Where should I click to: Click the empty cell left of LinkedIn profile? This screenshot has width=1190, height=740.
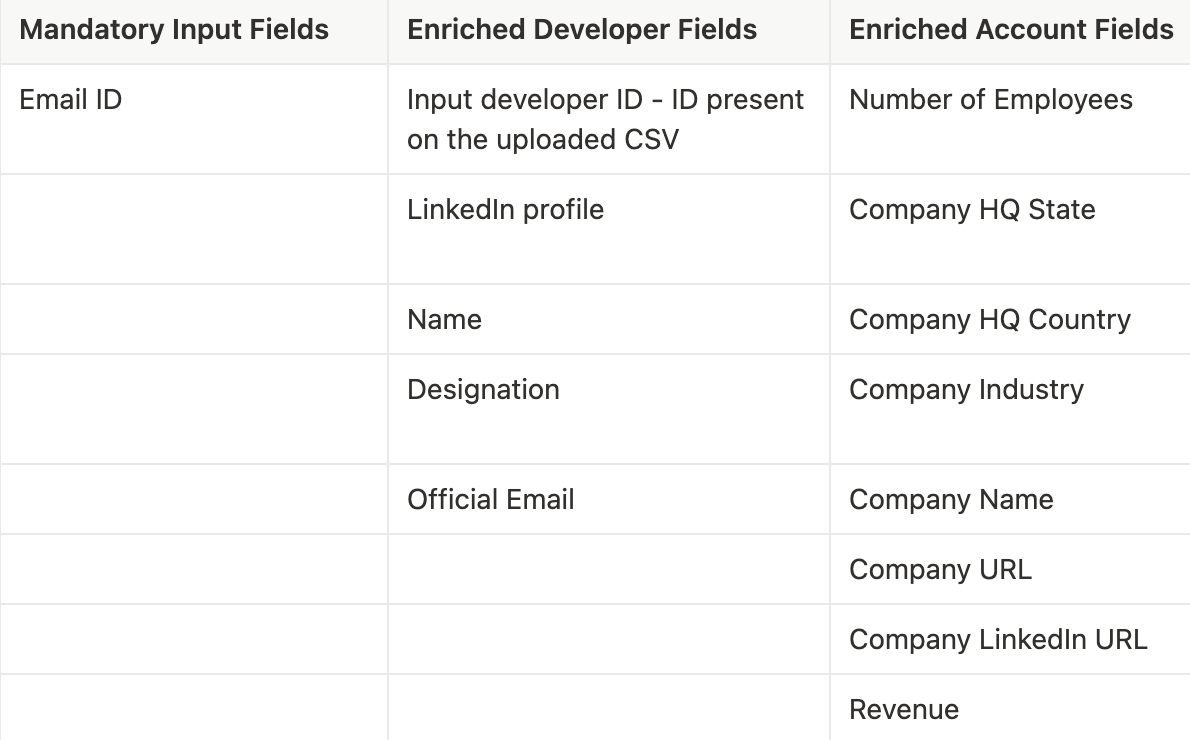(x=194, y=229)
